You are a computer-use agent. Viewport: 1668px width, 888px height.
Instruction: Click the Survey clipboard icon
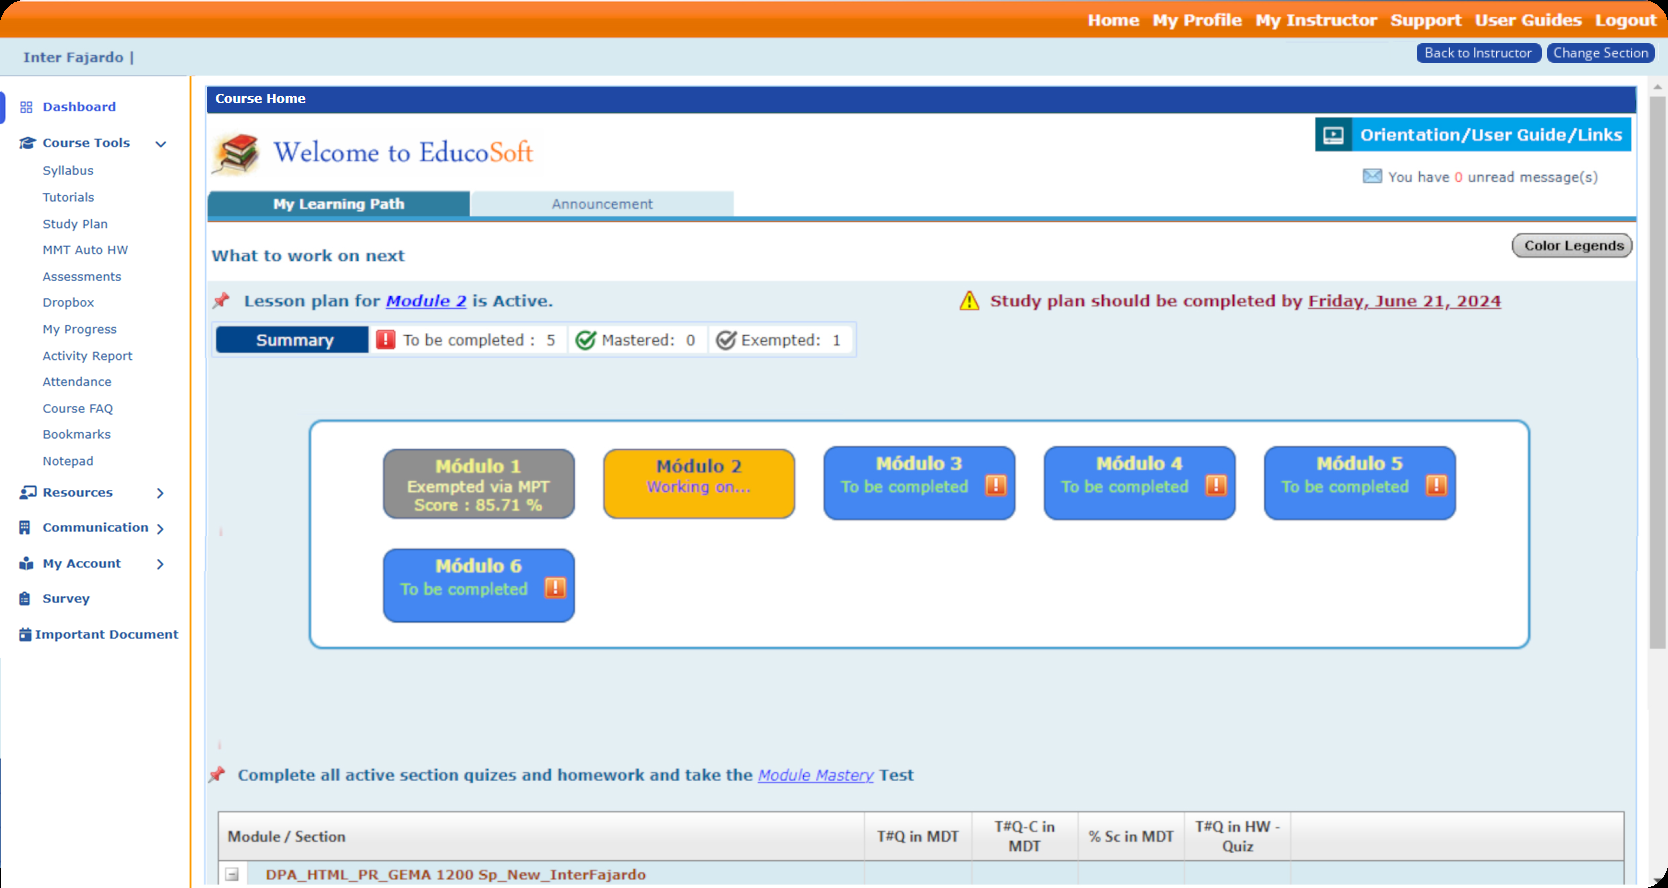(25, 599)
